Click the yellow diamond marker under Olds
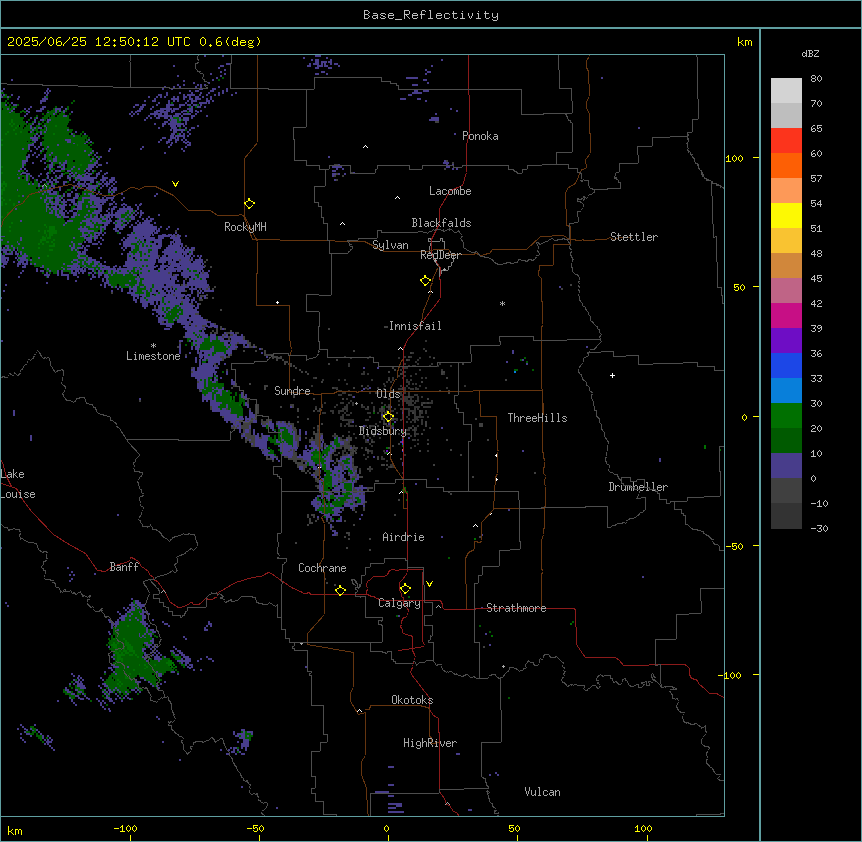The image size is (862, 842). coord(388,417)
